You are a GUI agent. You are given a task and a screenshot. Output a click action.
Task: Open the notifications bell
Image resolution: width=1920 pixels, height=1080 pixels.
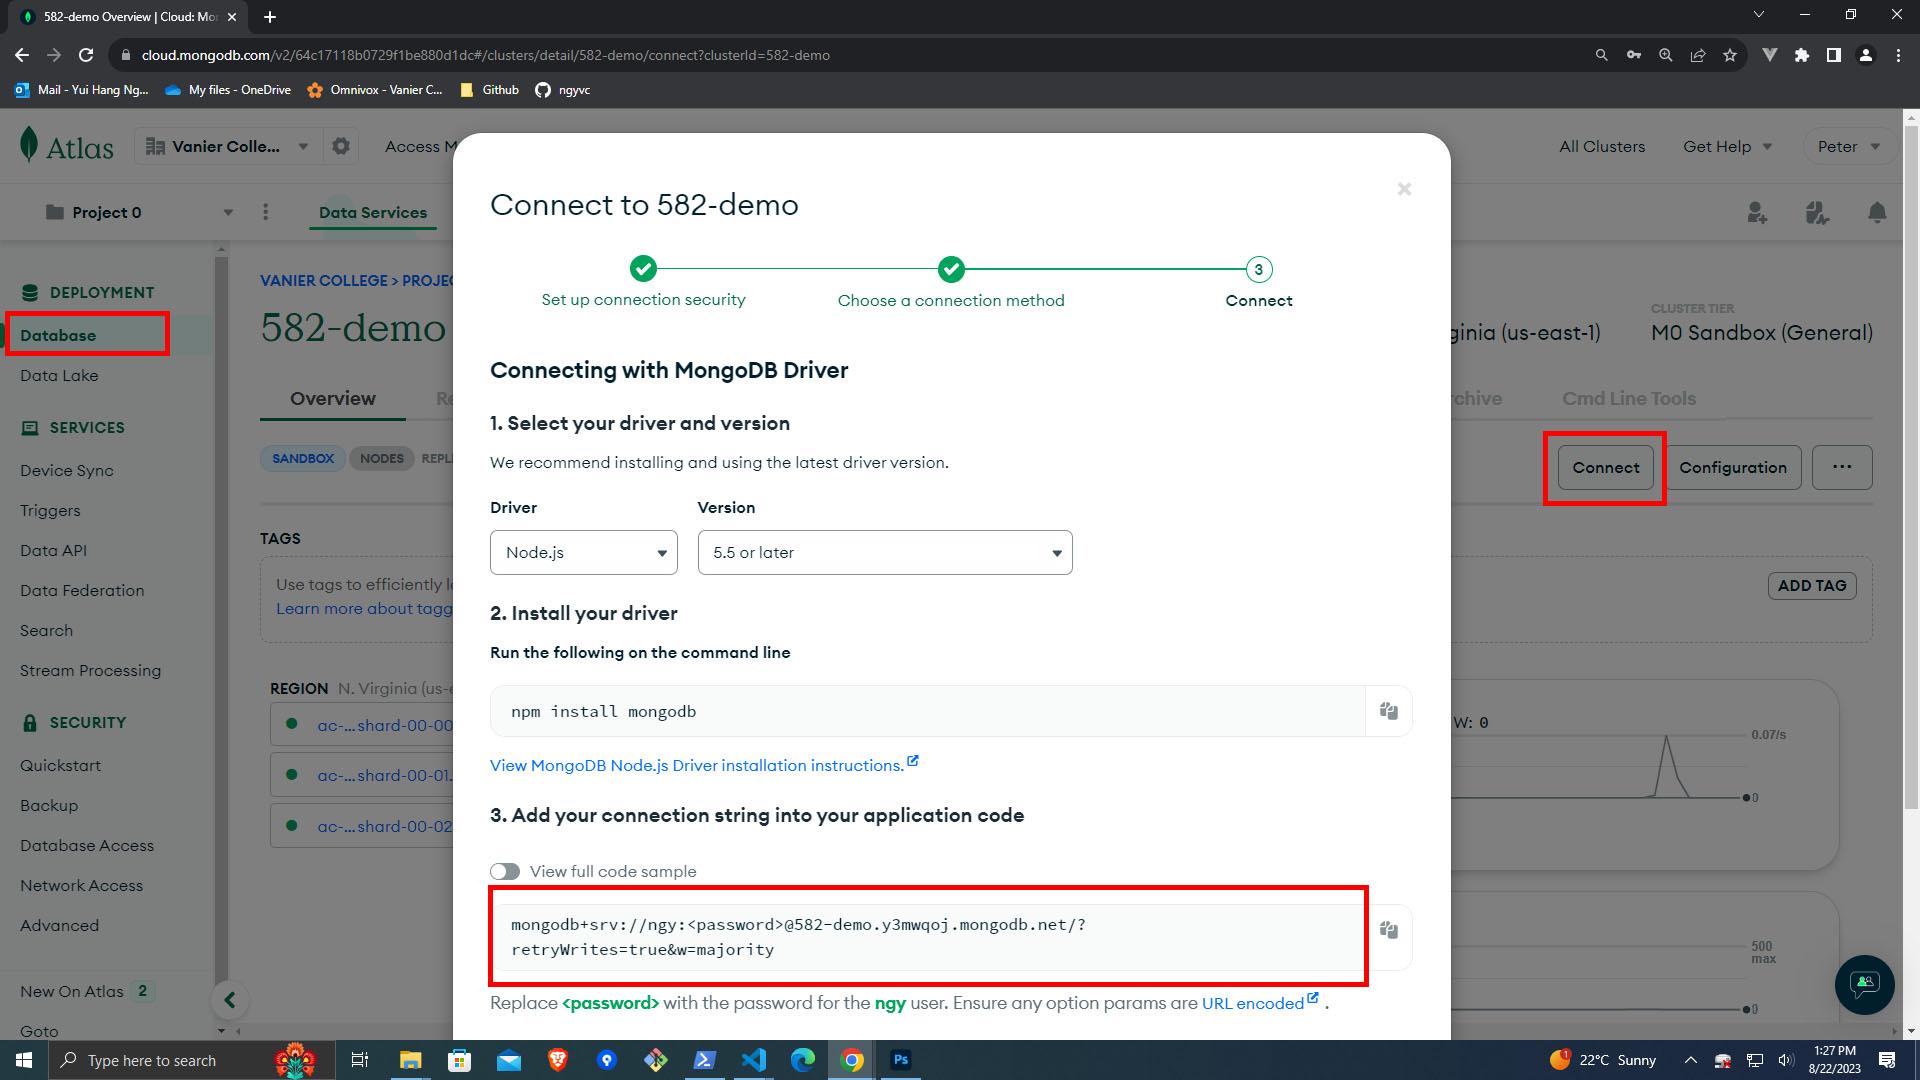[1877, 213]
